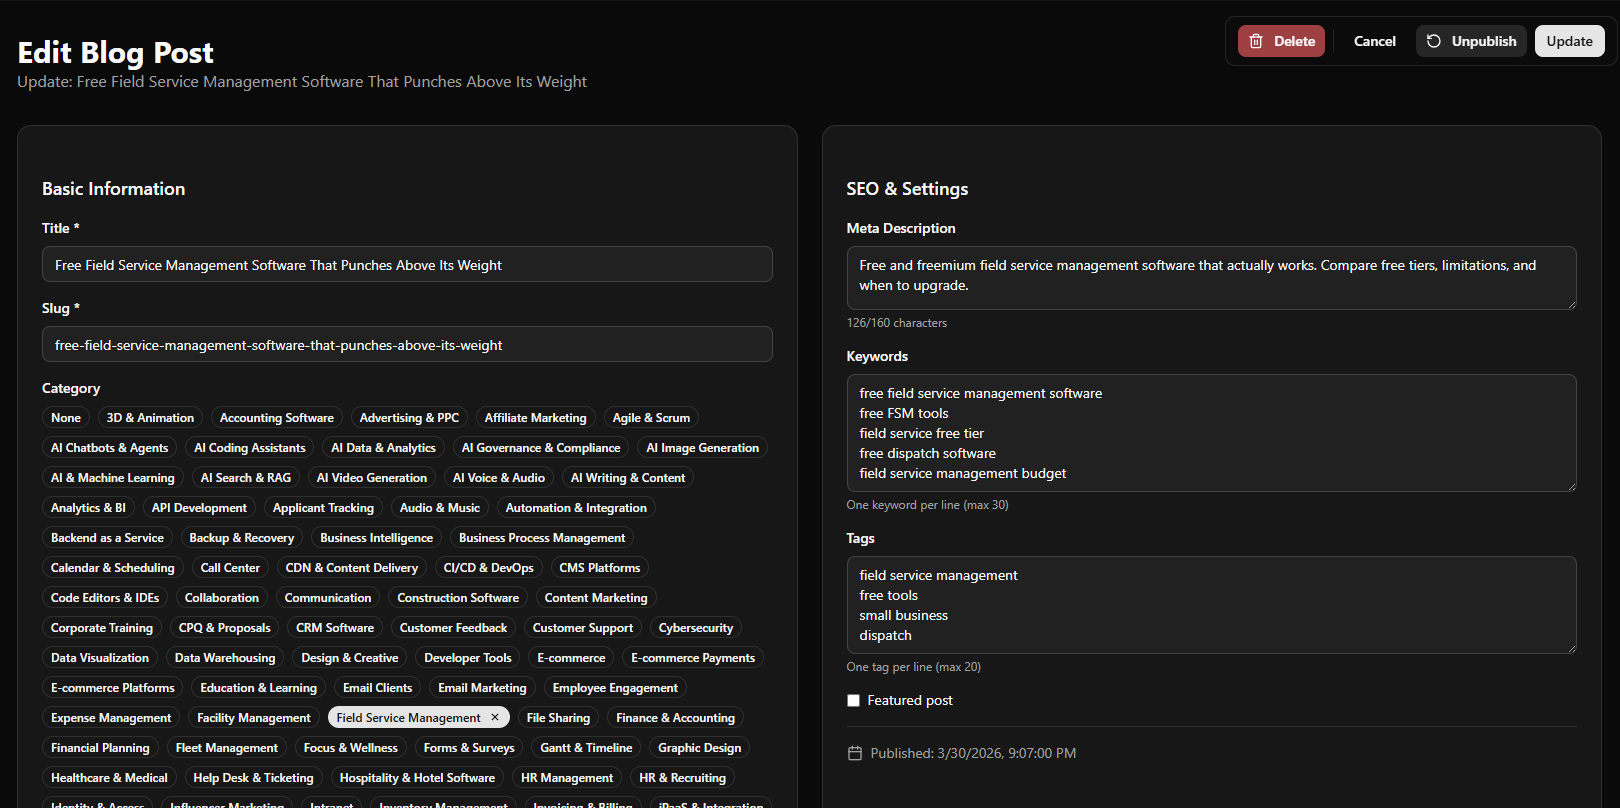Select the None category chip
The image size is (1620, 808).
click(66, 418)
